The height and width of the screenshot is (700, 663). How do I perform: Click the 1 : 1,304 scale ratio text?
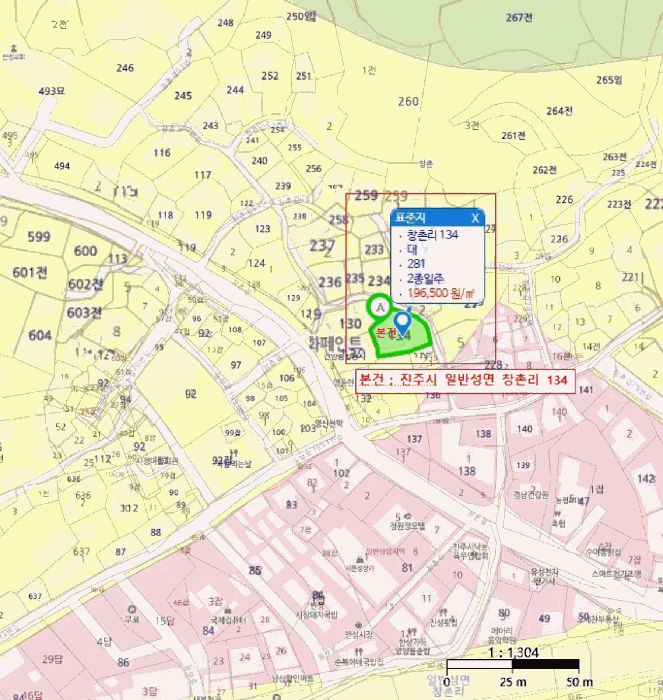pos(513,653)
